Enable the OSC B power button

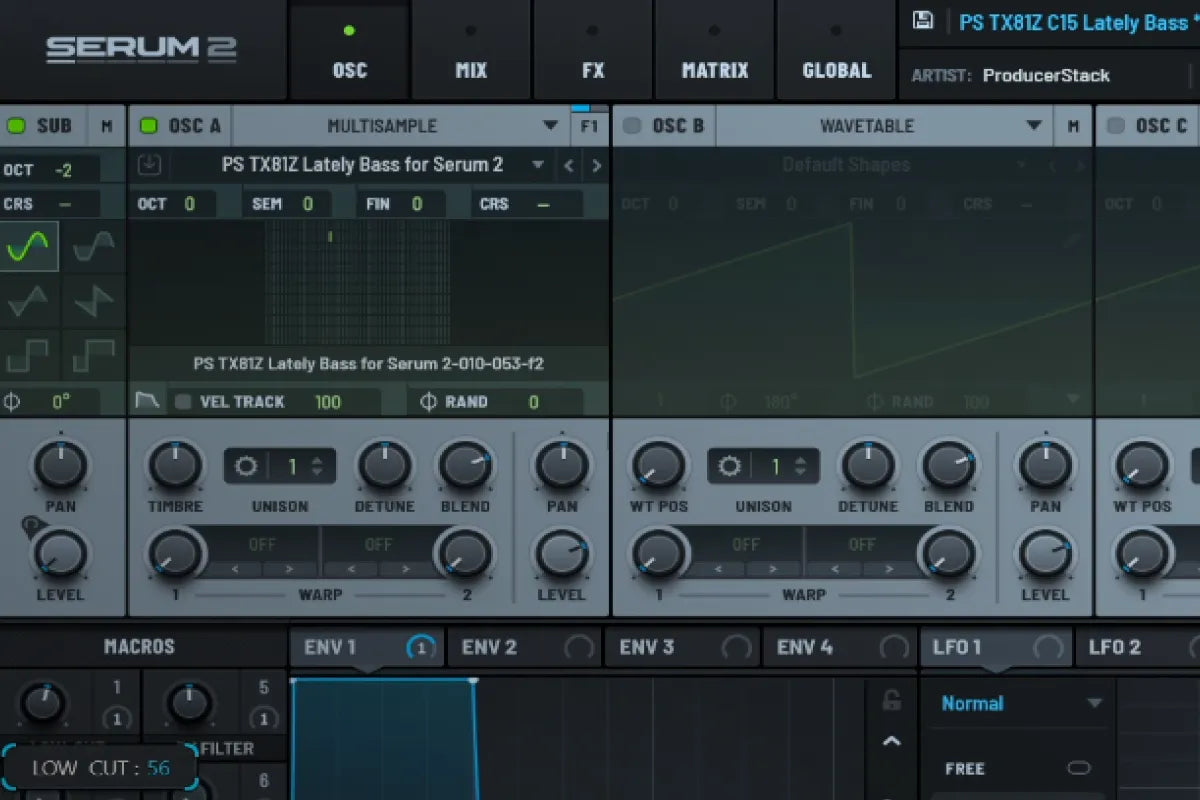point(632,126)
